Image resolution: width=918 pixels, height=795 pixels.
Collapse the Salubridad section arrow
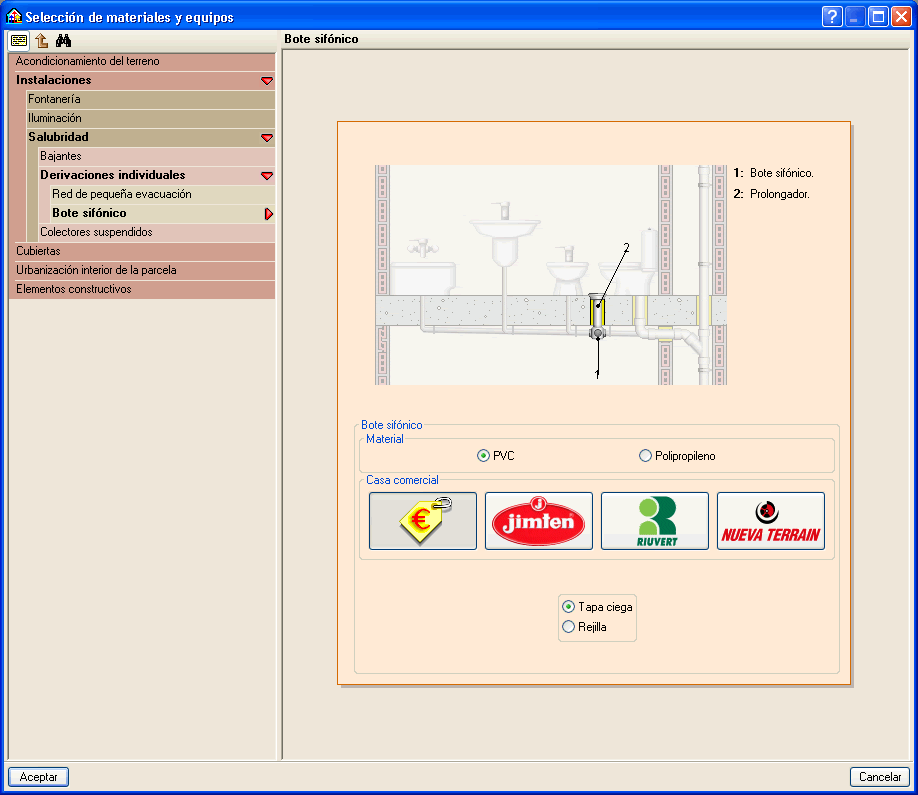click(x=267, y=138)
